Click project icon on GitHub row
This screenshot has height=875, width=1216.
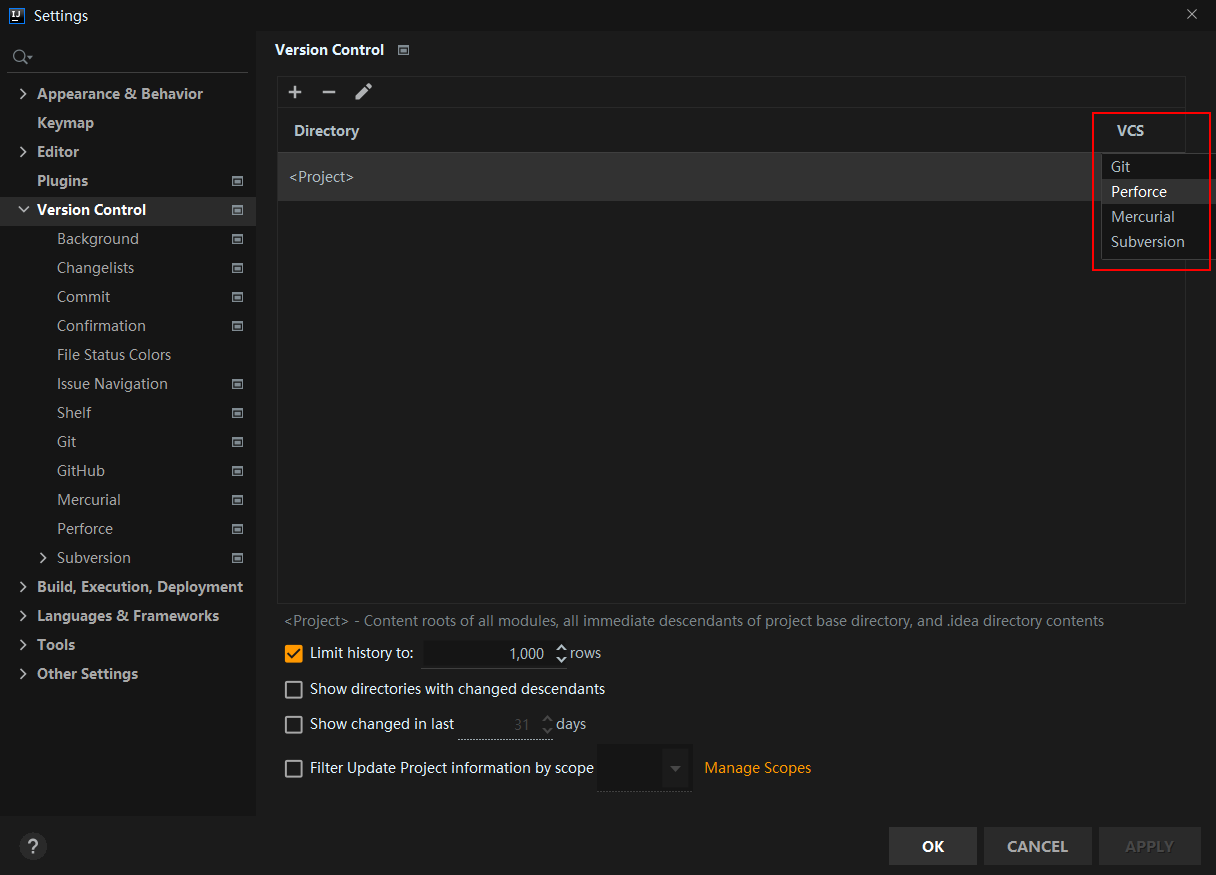coord(238,471)
